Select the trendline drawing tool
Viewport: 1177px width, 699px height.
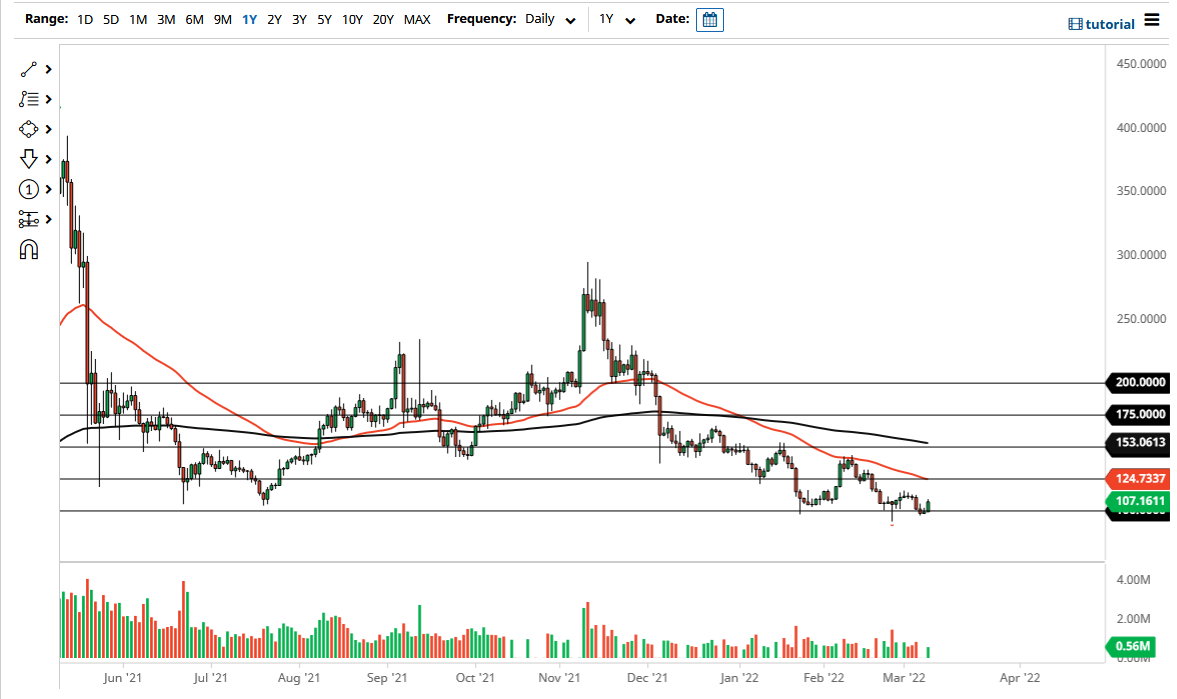pyautogui.click(x=29, y=69)
